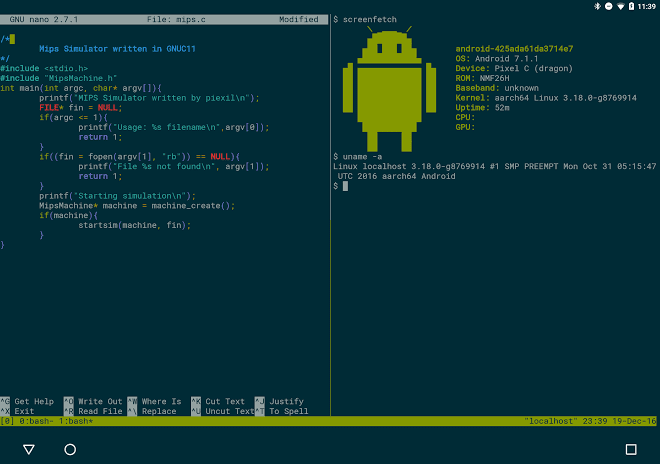Tap the Bluetooth status icon
Image resolution: width=660 pixels, height=464 pixels.
point(597,6)
